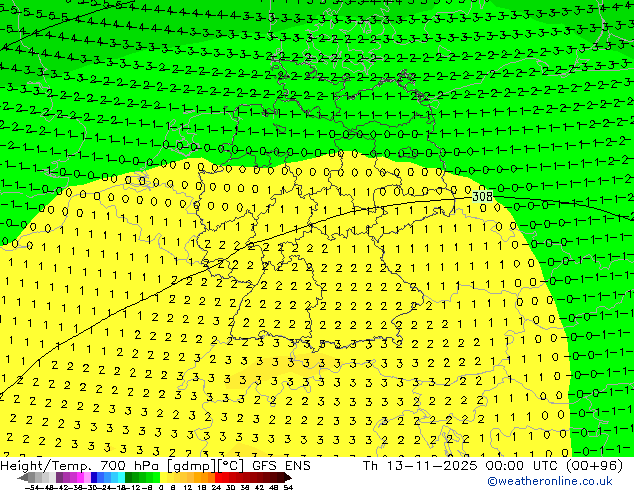This screenshot has width=634, height=490.
Task: Select the Height/Temp. 700 hPa title text
Action: [81, 466]
